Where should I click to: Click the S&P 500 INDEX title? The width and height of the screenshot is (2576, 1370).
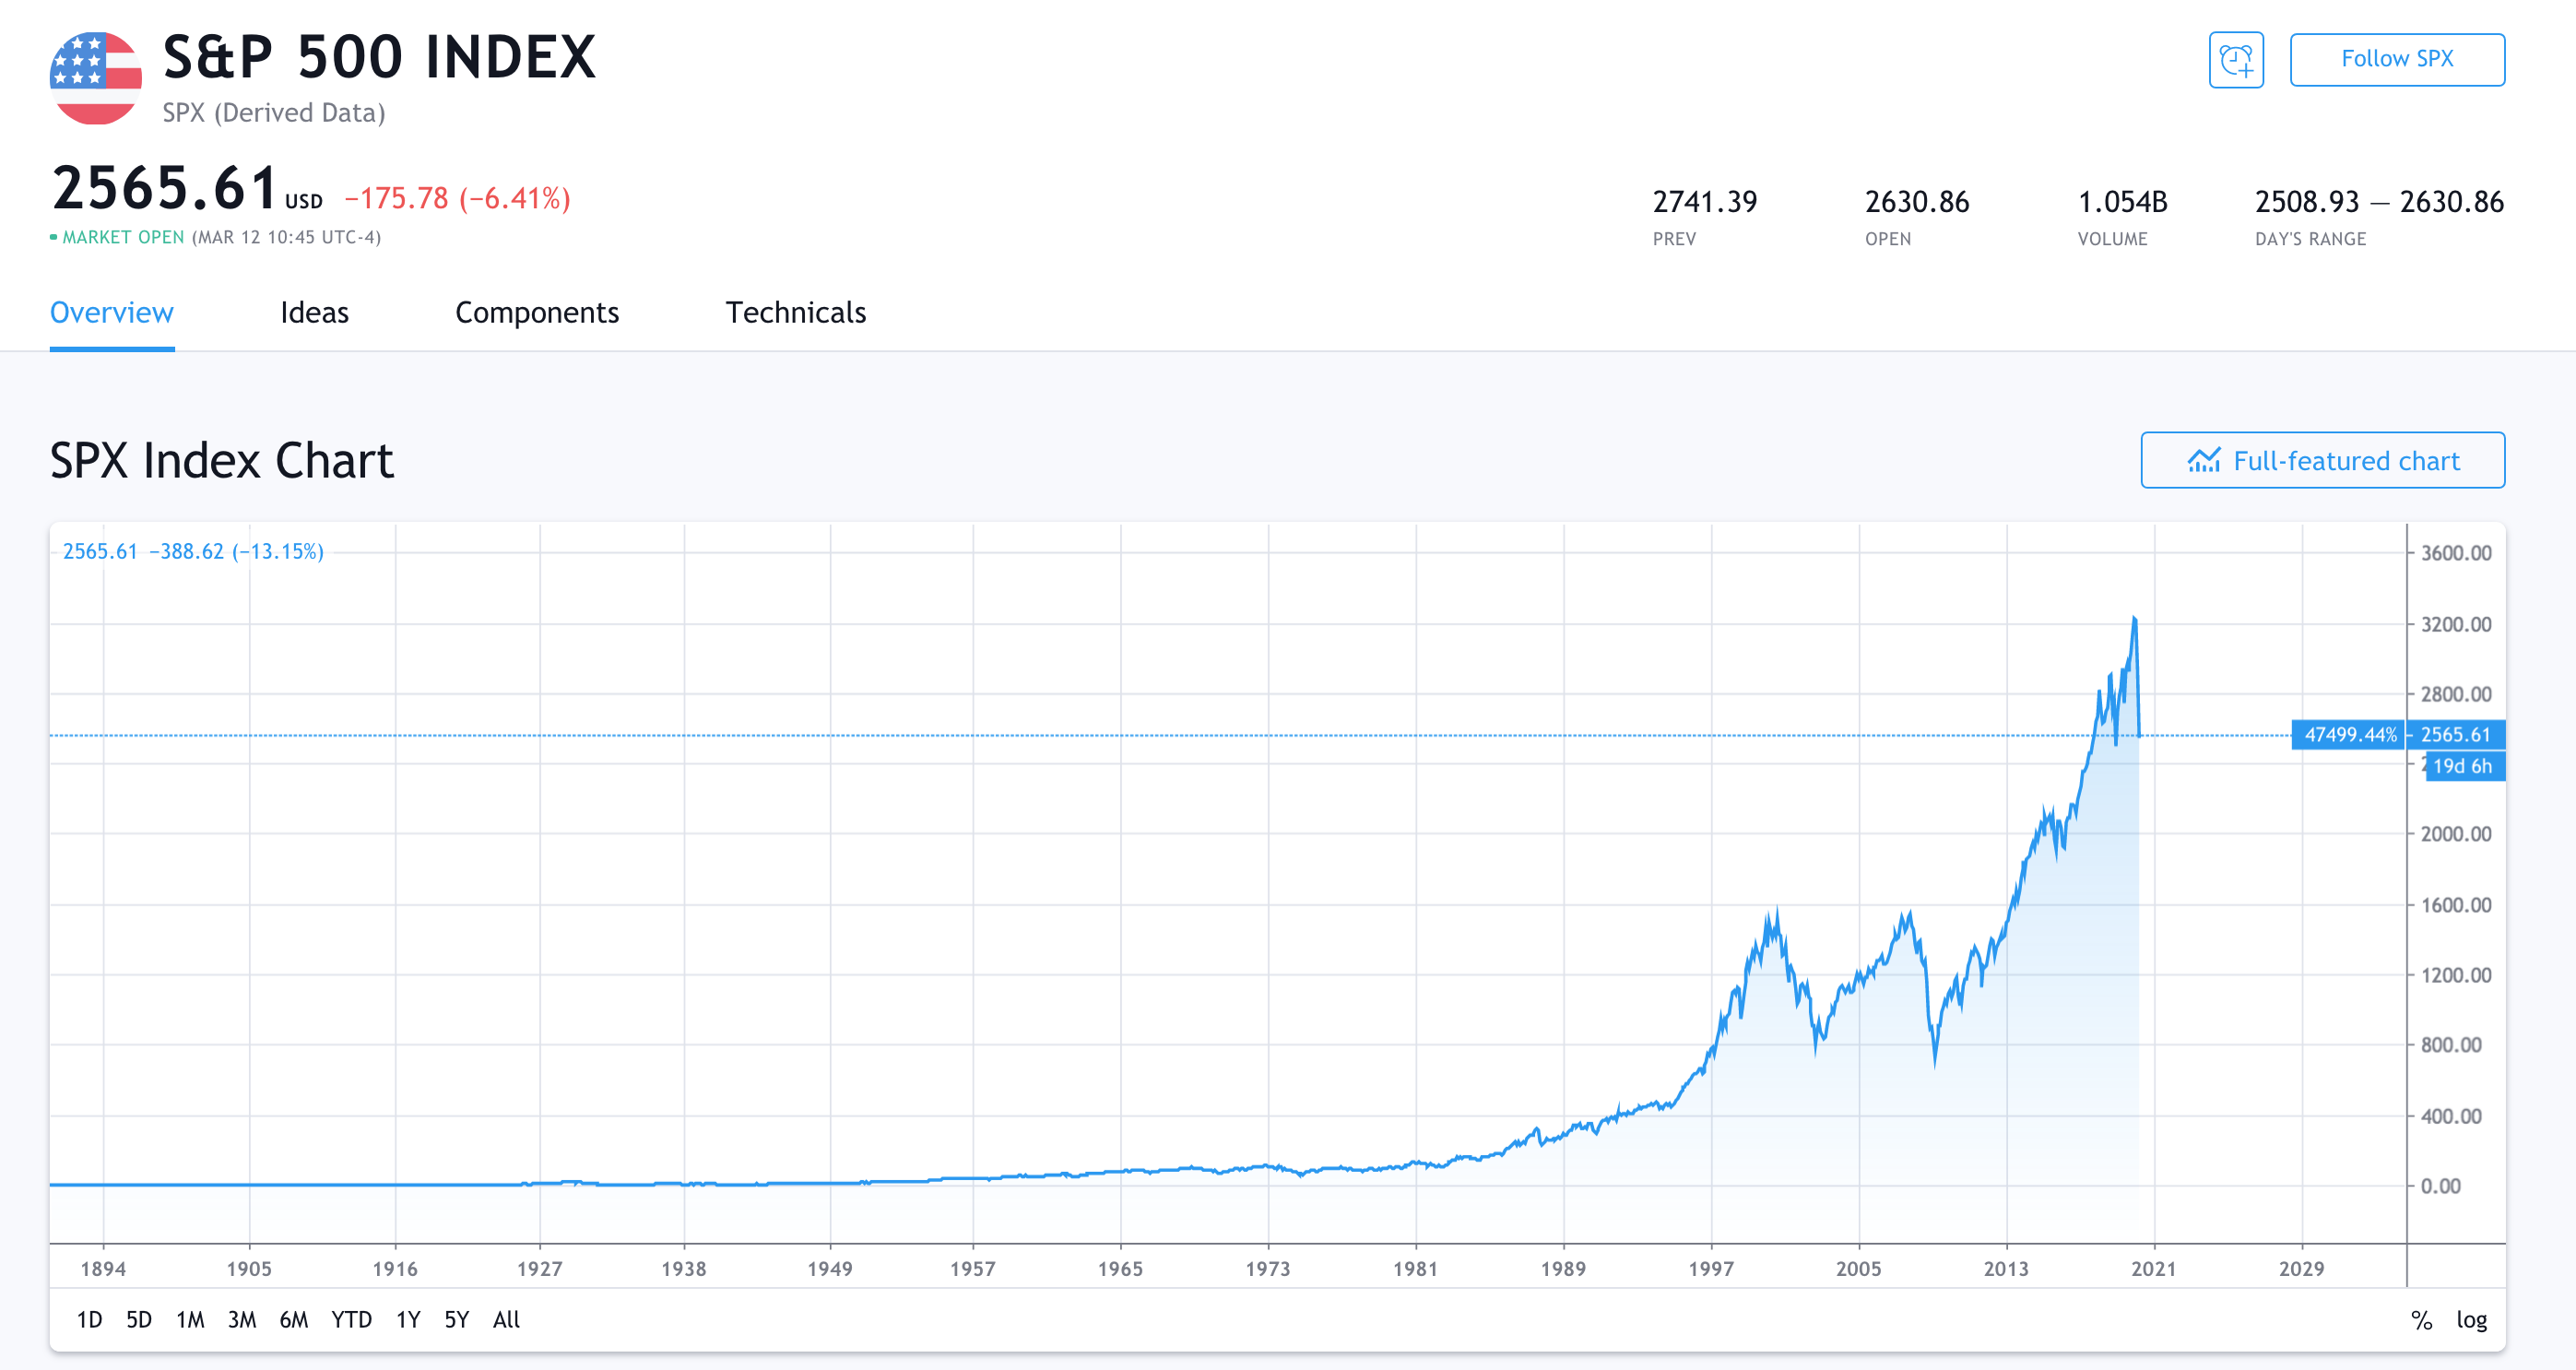379,57
